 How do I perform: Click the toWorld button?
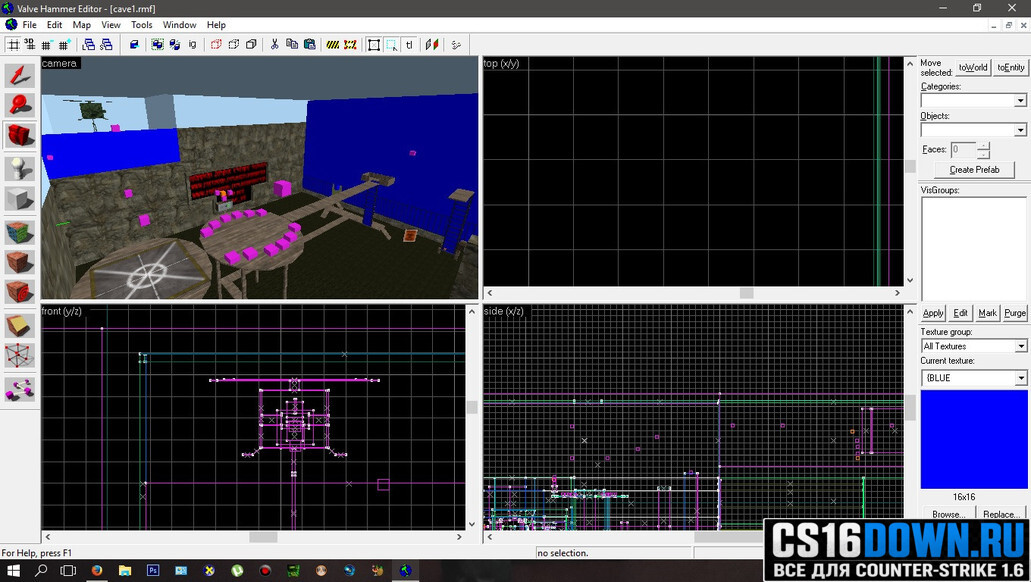click(x=972, y=67)
